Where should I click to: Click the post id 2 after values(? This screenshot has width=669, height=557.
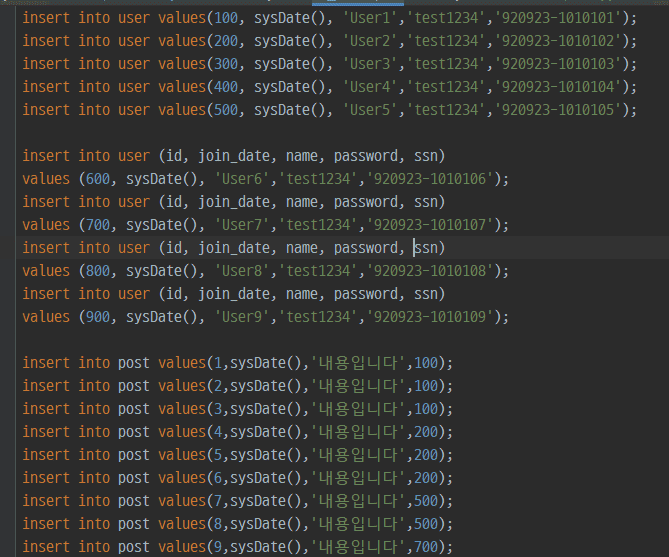click(218, 386)
